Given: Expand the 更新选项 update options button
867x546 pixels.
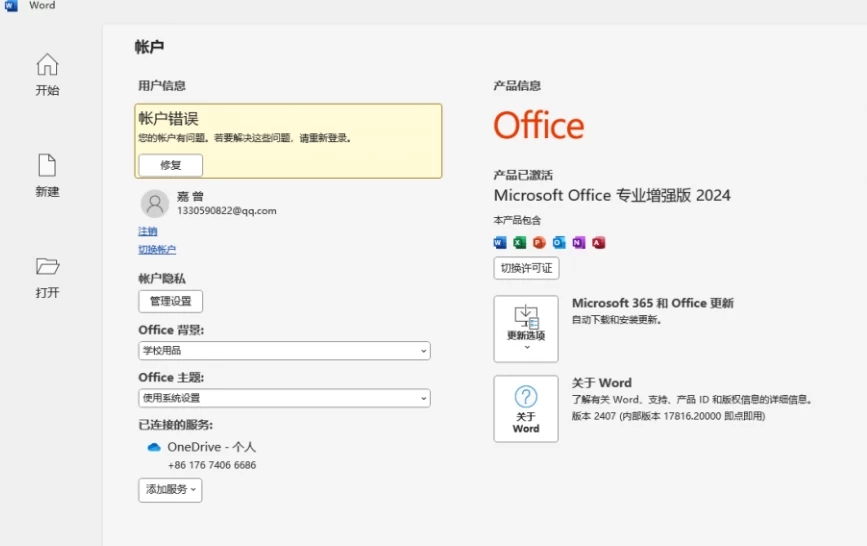Looking at the screenshot, I should tap(526, 329).
